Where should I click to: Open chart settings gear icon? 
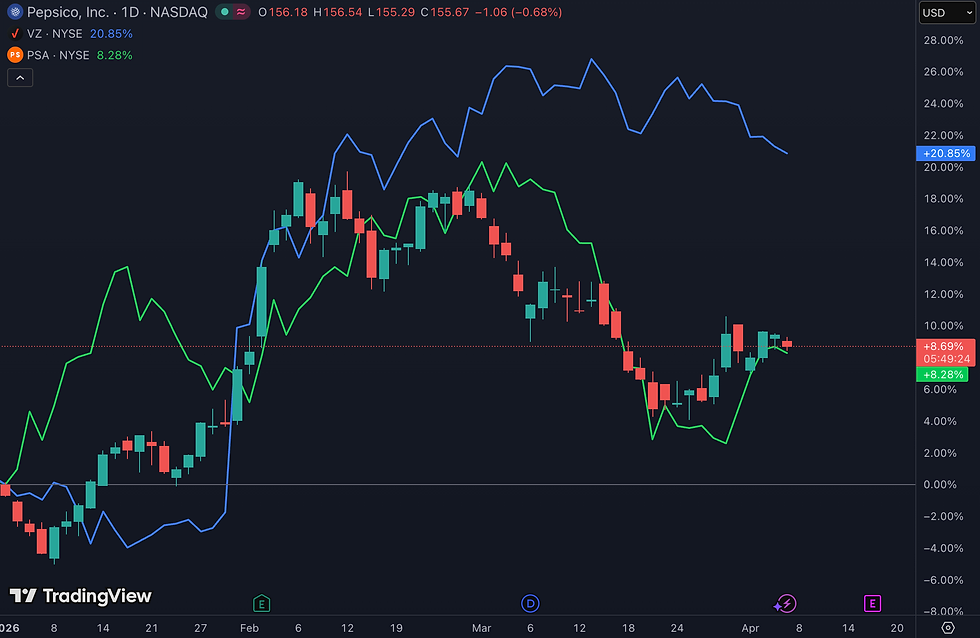click(948, 627)
